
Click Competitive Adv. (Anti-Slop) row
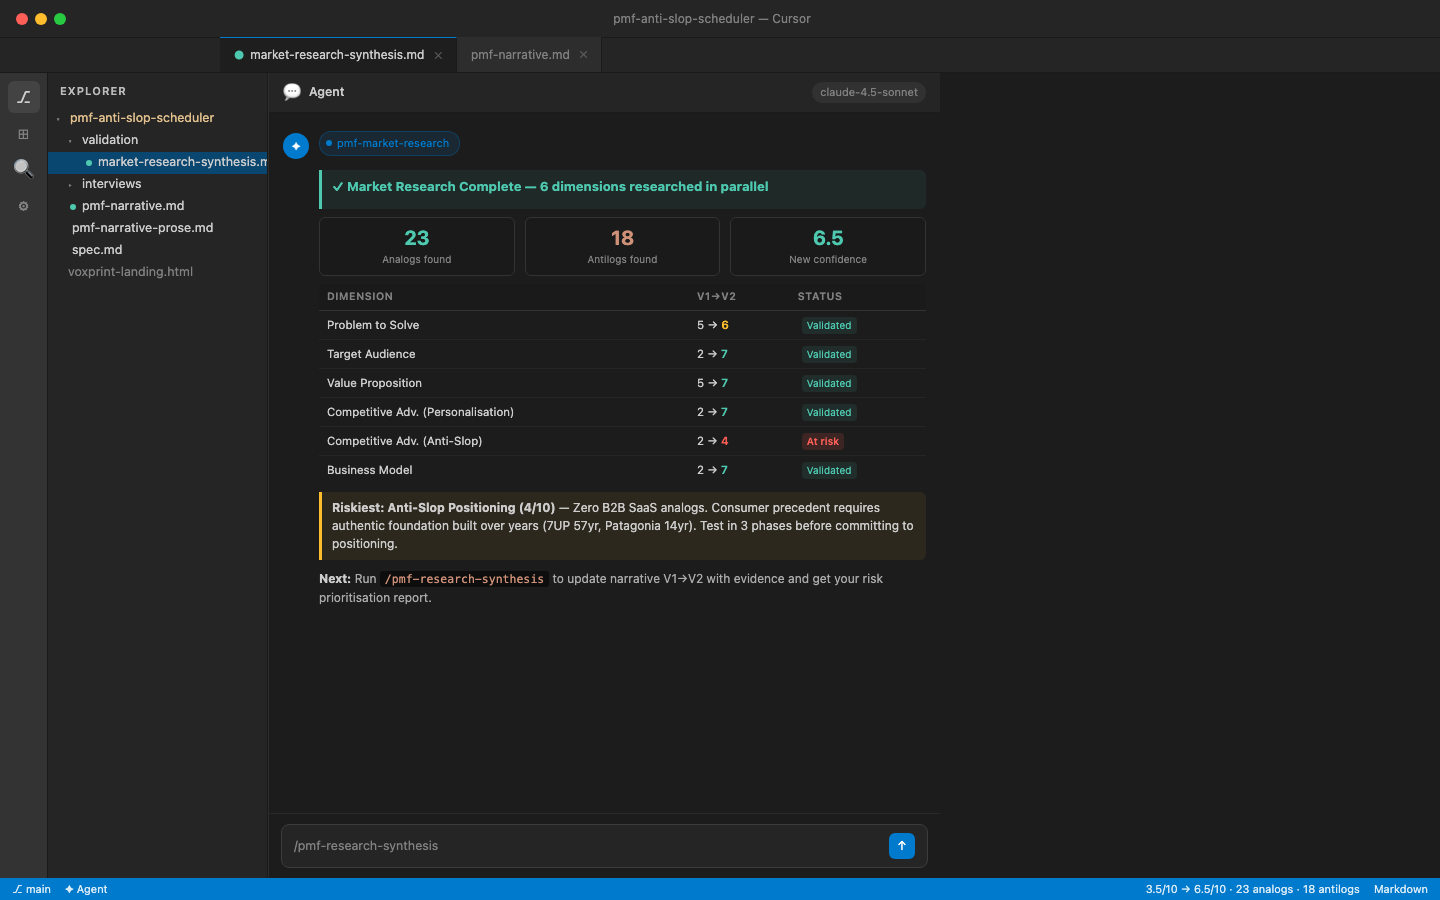[x=622, y=441]
